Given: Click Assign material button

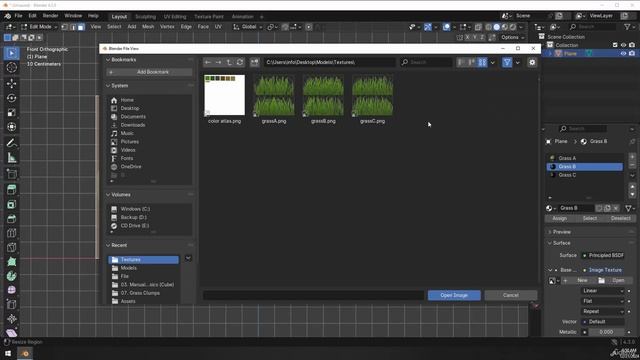Looking at the screenshot, I should click(x=559, y=218).
